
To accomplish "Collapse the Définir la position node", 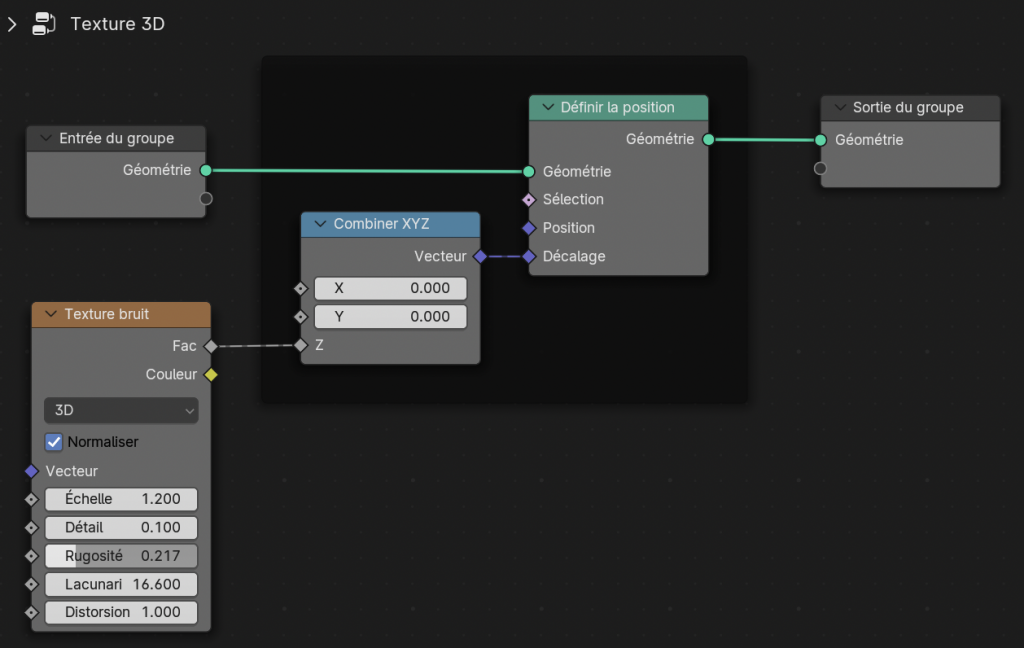I will coord(546,107).
